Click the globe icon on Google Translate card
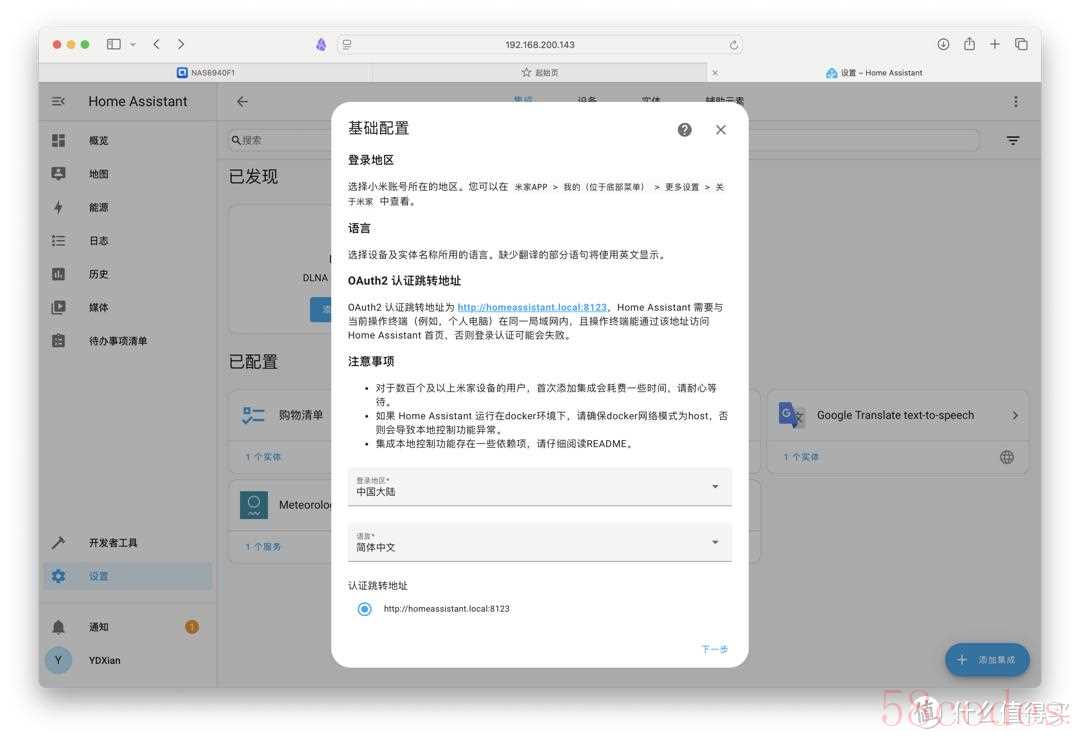The width and height of the screenshot is (1080, 739). click(x=1006, y=457)
